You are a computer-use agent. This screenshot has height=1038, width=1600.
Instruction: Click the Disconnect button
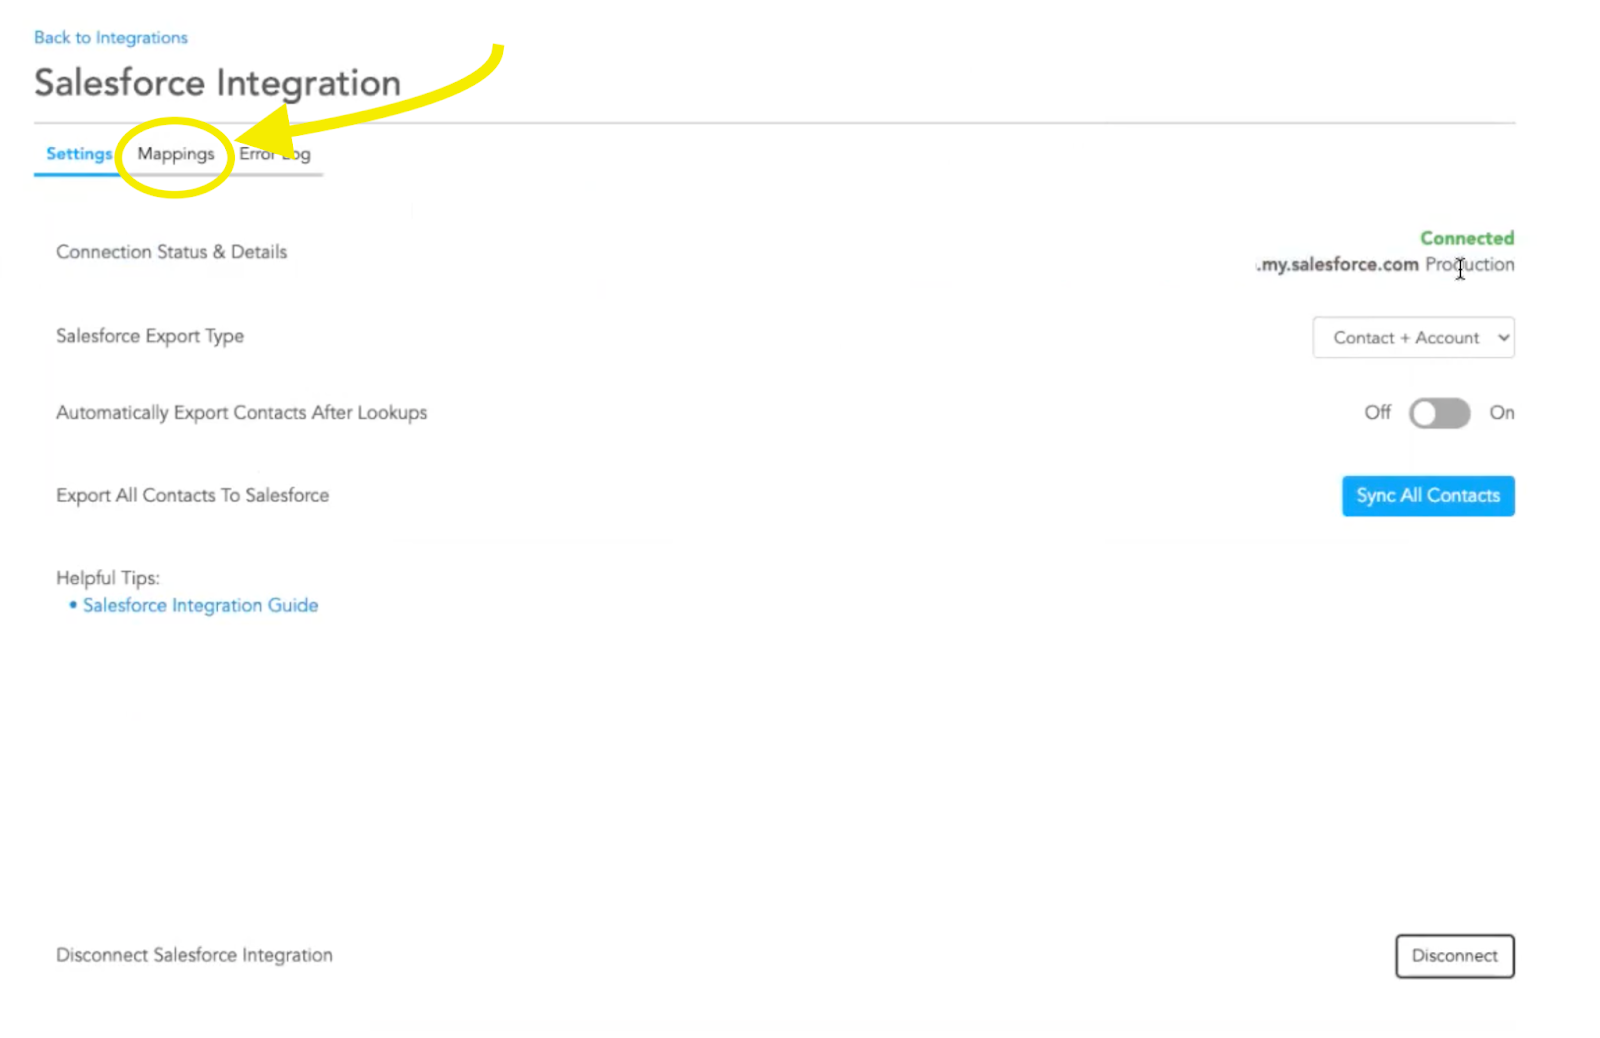coord(1455,956)
